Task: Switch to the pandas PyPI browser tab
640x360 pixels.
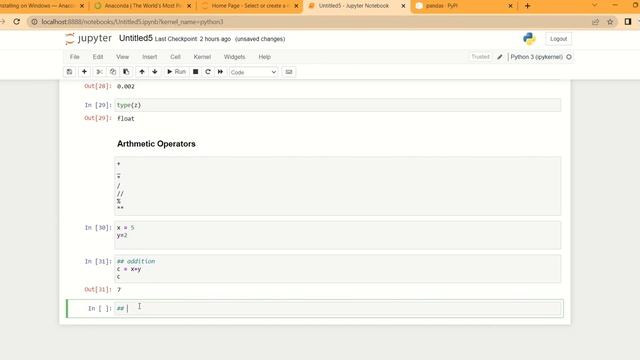Action: (463, 6)
